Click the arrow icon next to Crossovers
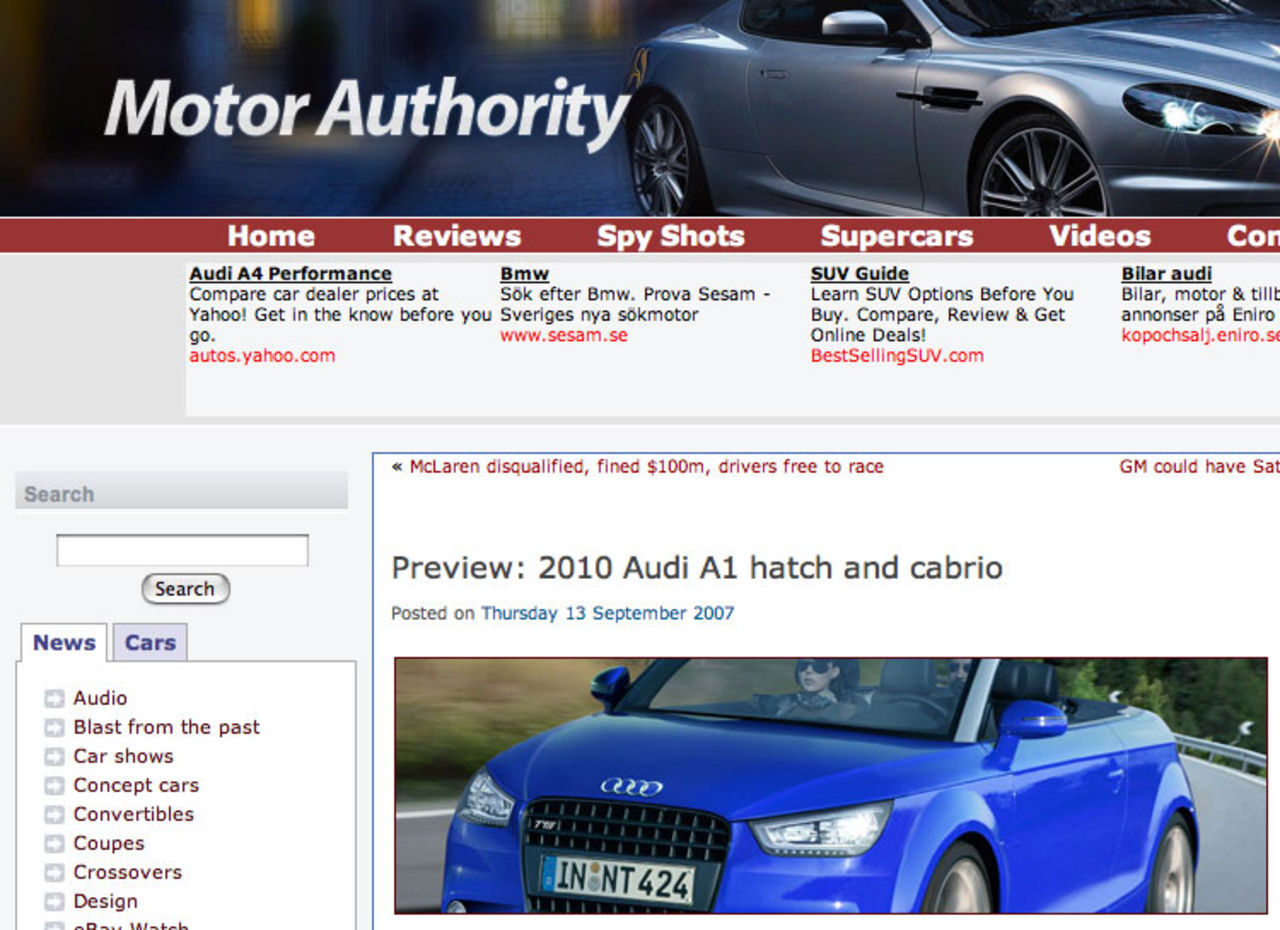Viewport: 1280px width, 930px height. coord(53,872)
